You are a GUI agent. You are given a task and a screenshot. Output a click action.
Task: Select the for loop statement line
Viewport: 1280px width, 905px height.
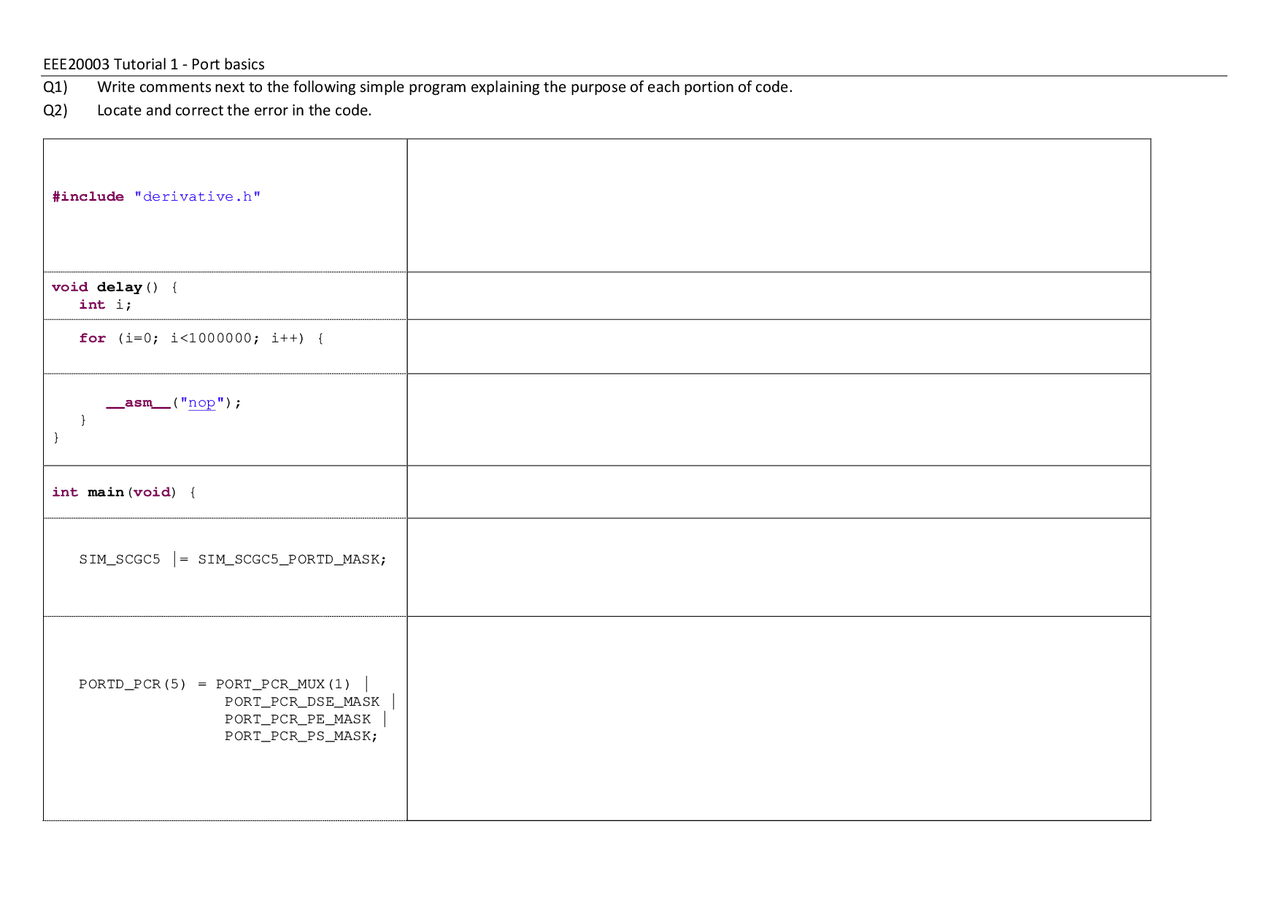point(200,338)
